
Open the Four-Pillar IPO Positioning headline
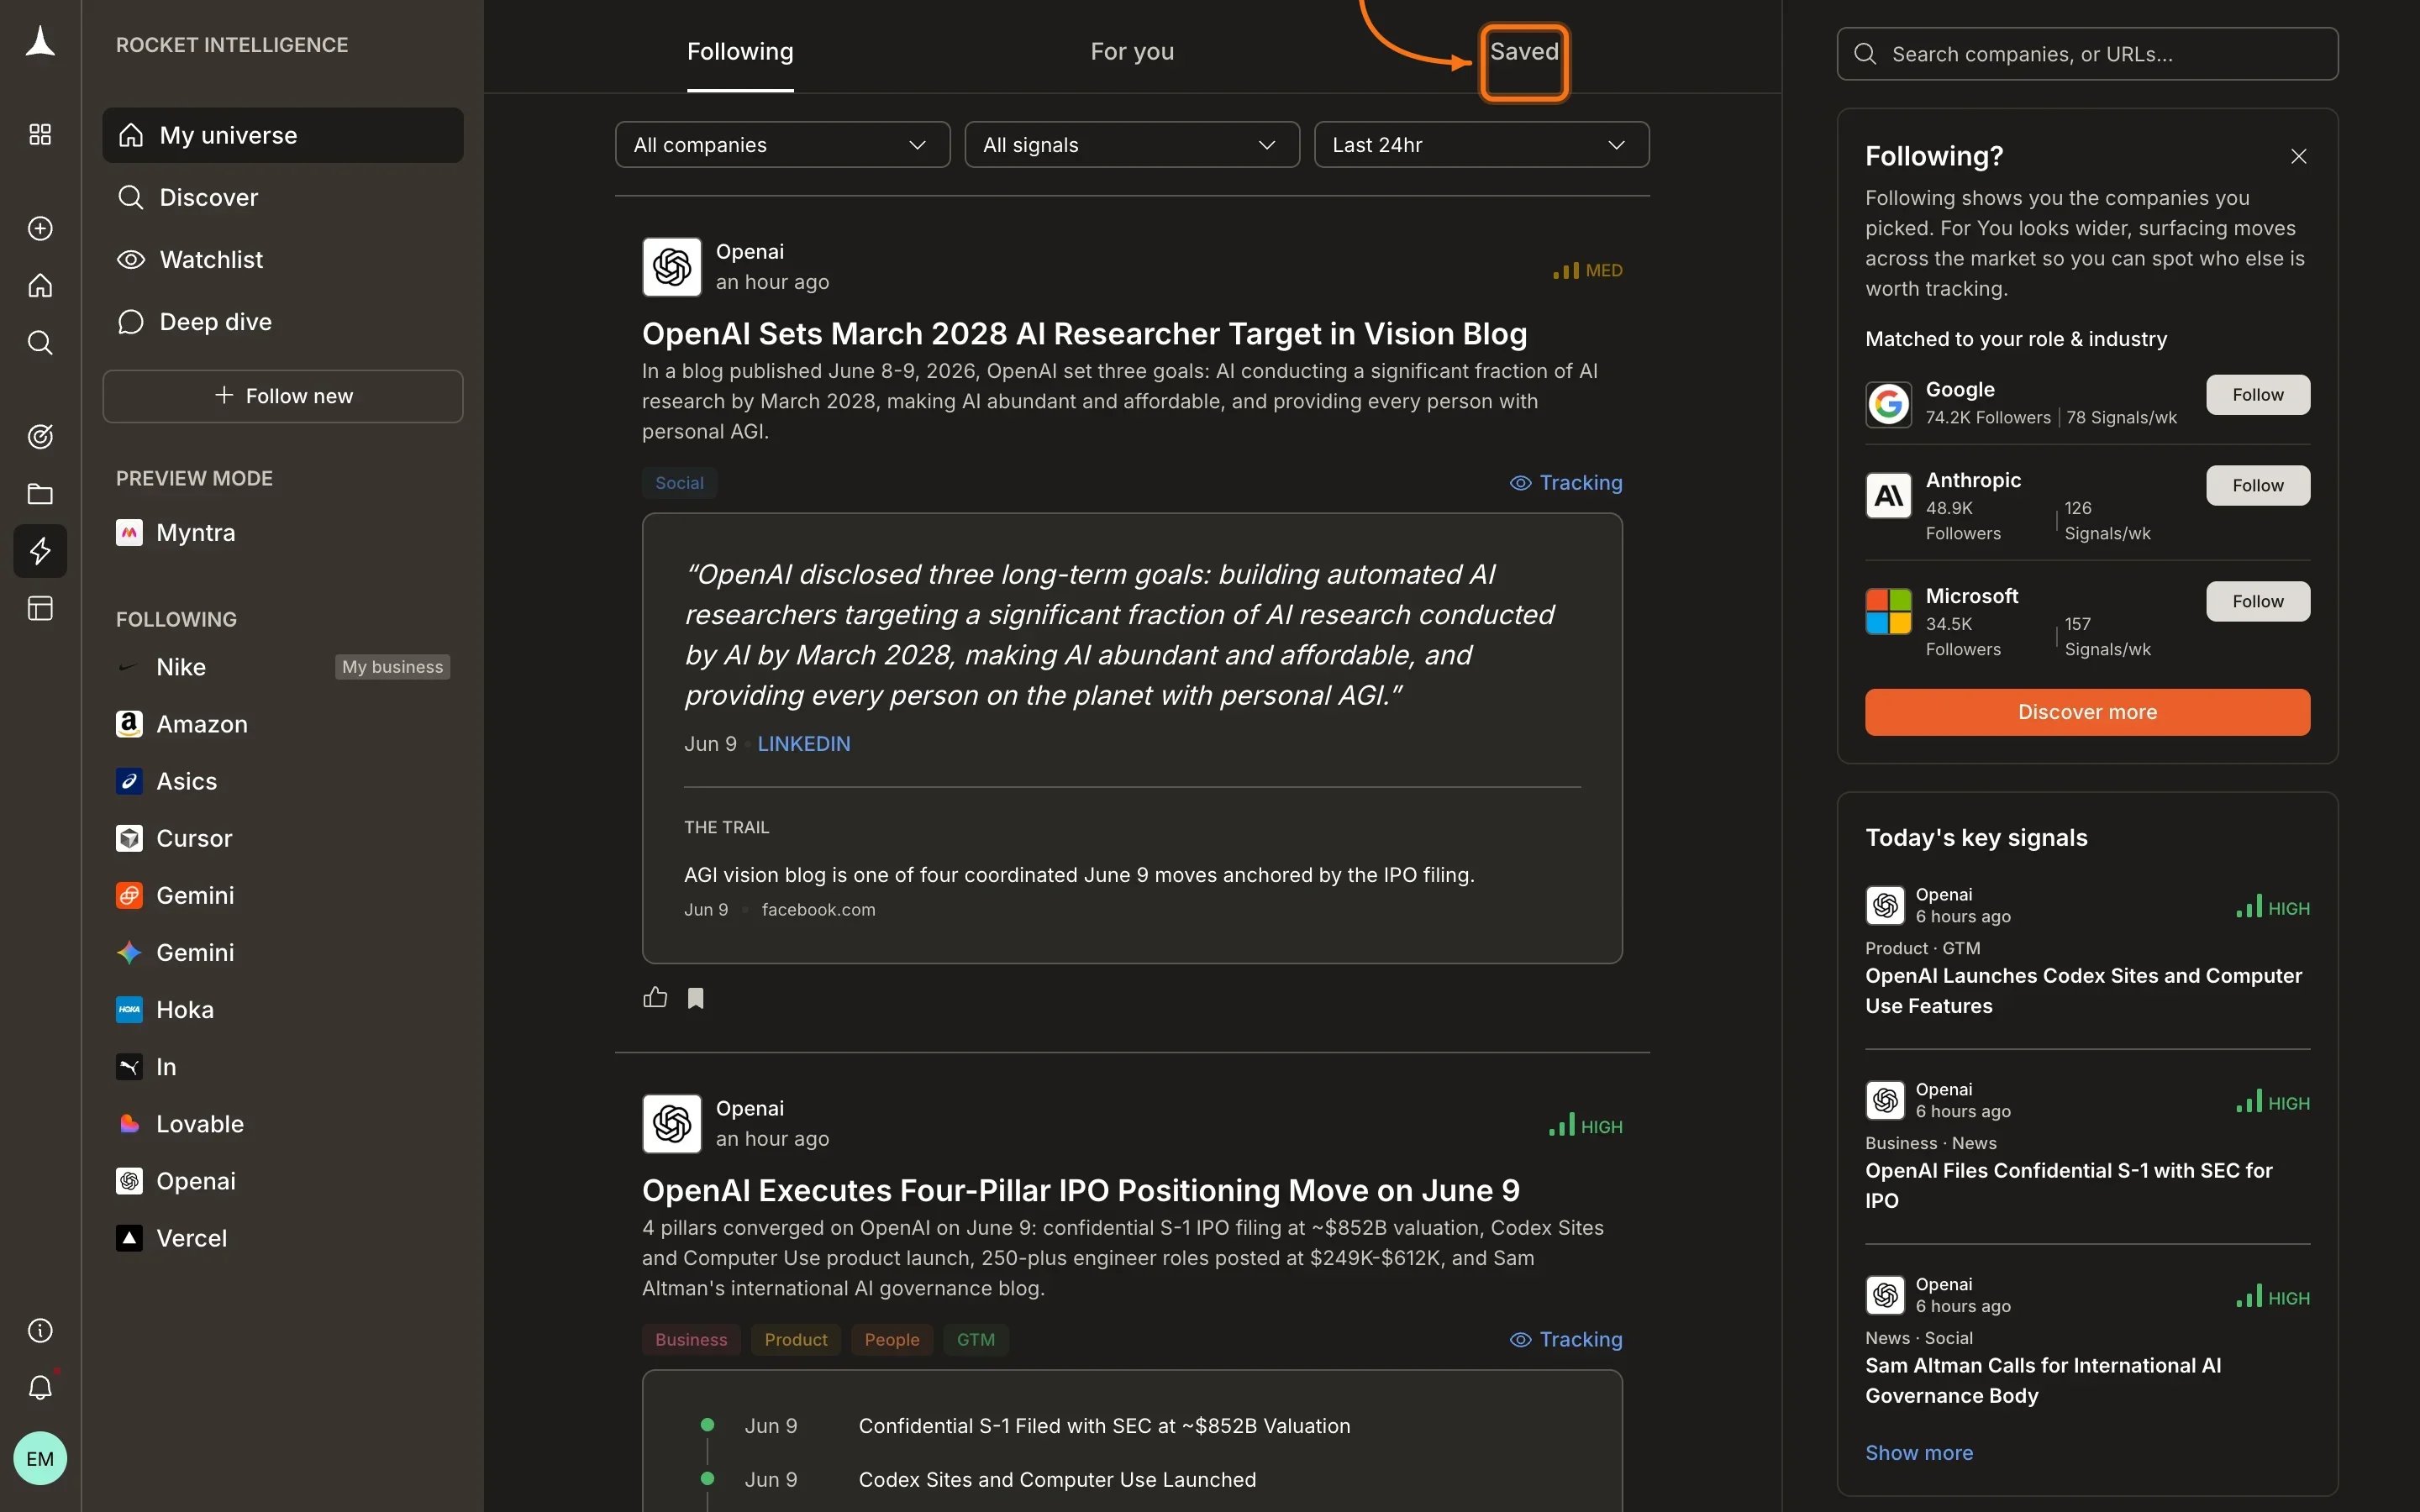1080,1191
